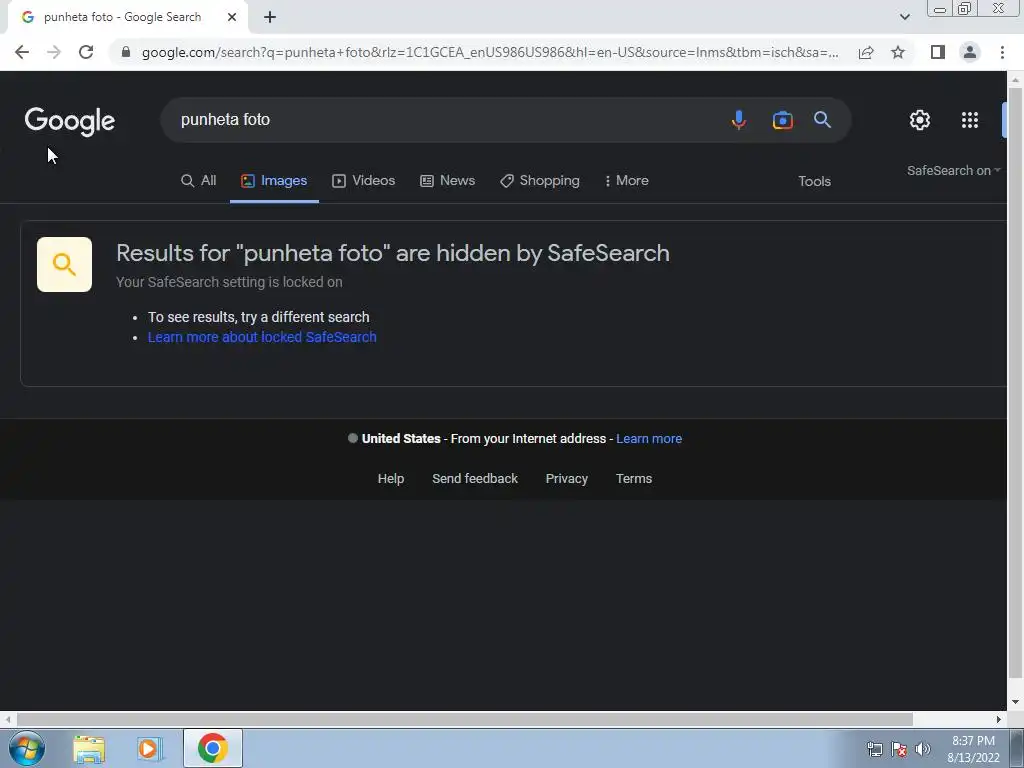Open the Privacy footer link
This screenshot has width=1024, height=768.
(x=567, y=479)
